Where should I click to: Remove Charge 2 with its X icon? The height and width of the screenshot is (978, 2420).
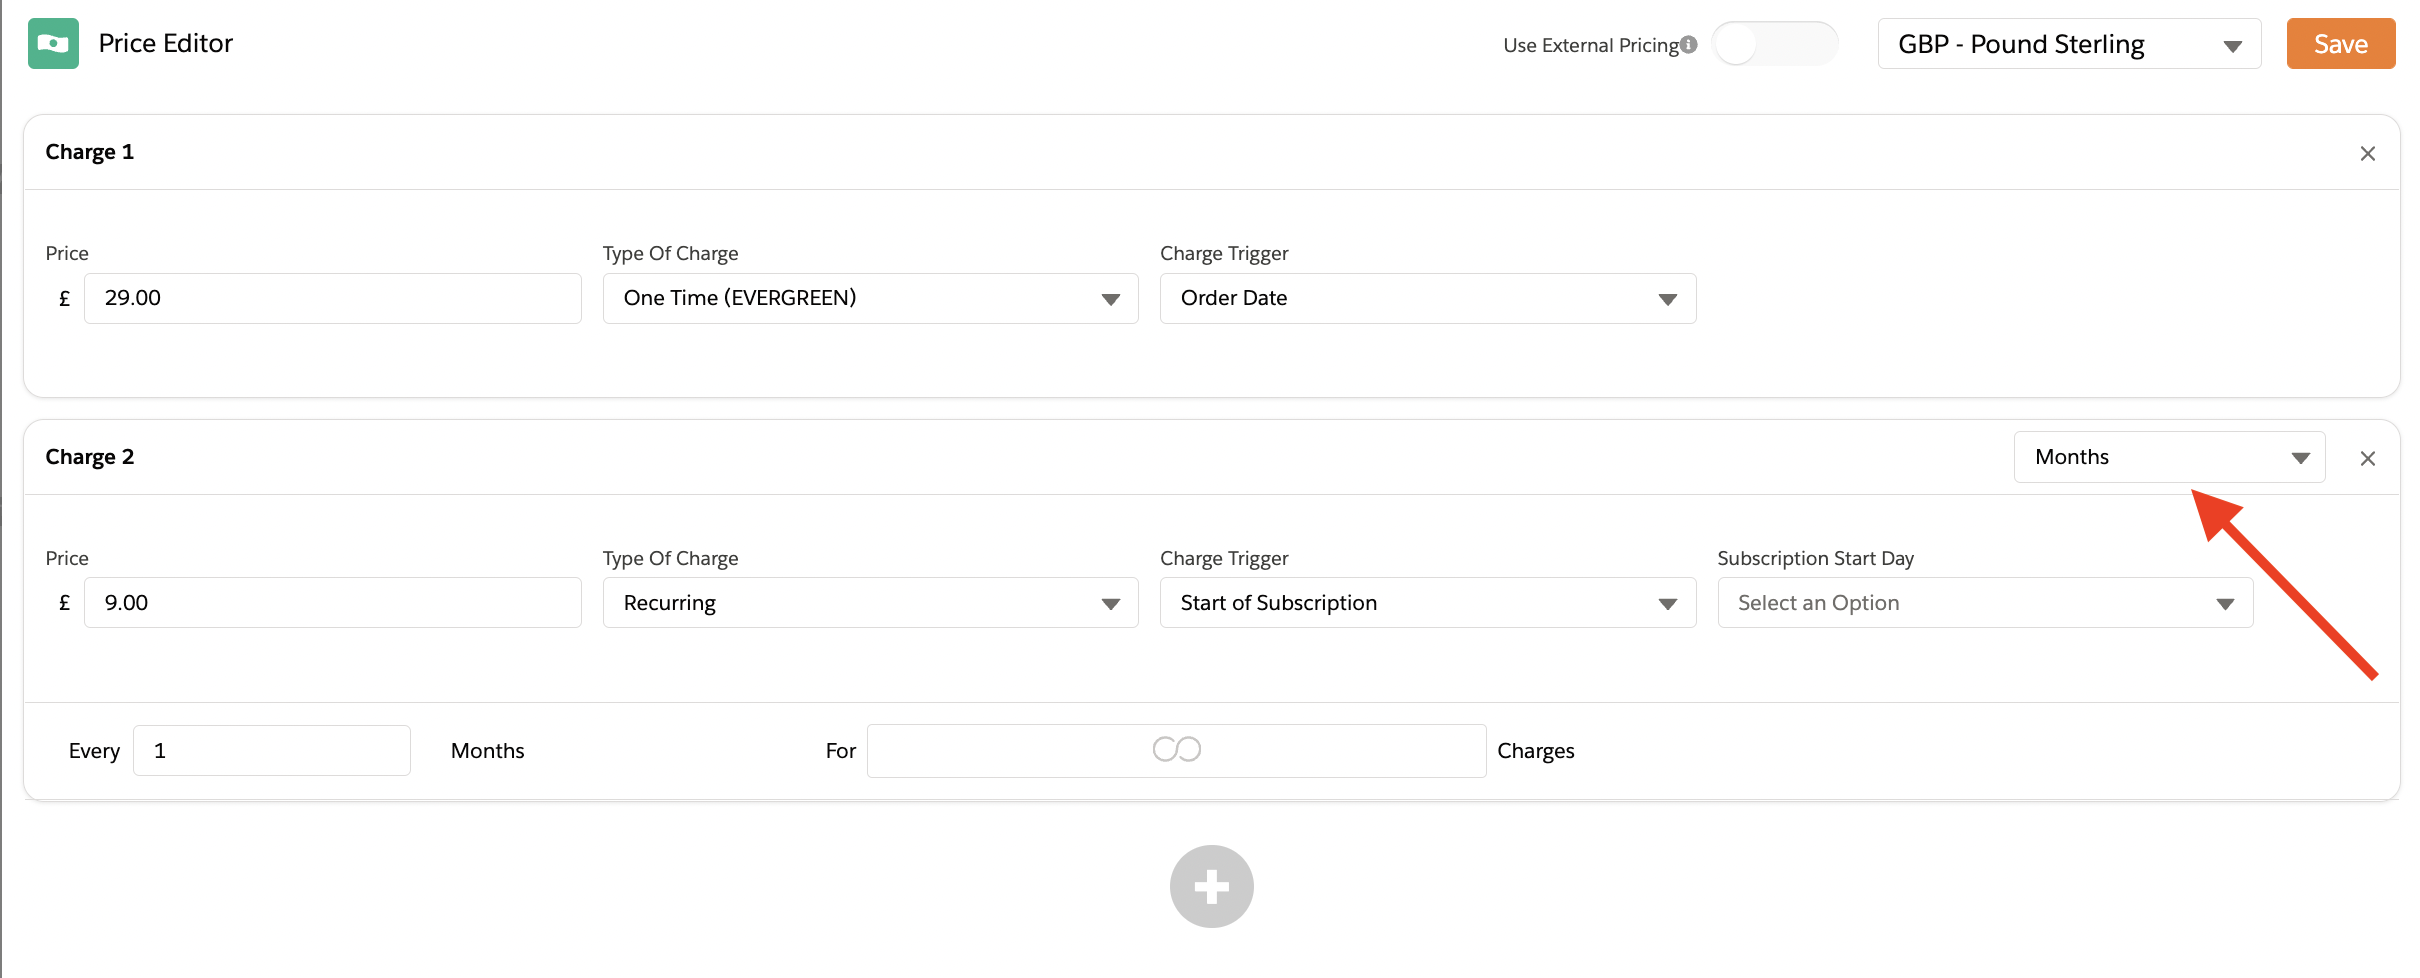tap(2367, 459)
